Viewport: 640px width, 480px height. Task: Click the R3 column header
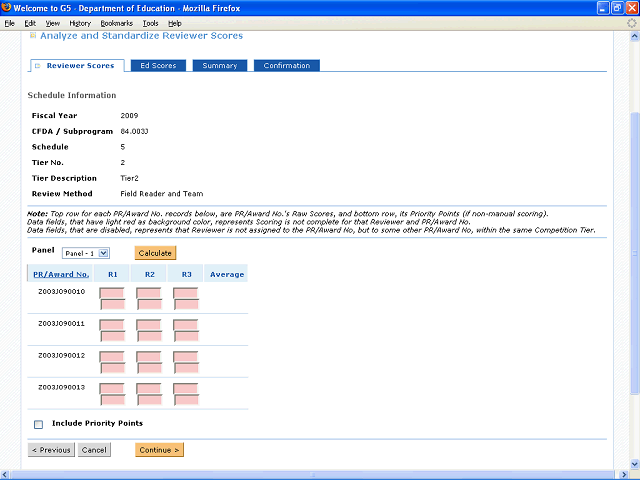pyautogui.click(x=187, y=274)
